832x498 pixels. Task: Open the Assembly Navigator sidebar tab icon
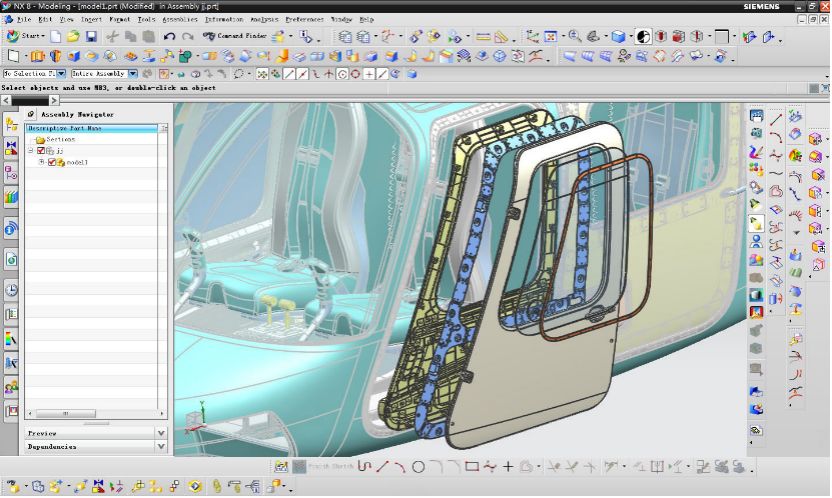point(11,124)
